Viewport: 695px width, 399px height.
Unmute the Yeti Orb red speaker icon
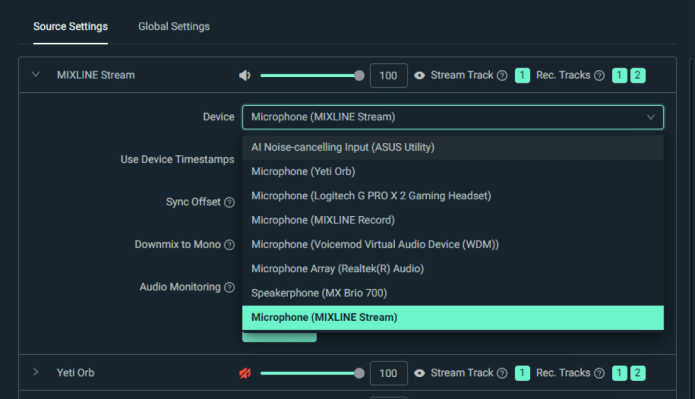[245, 373]
